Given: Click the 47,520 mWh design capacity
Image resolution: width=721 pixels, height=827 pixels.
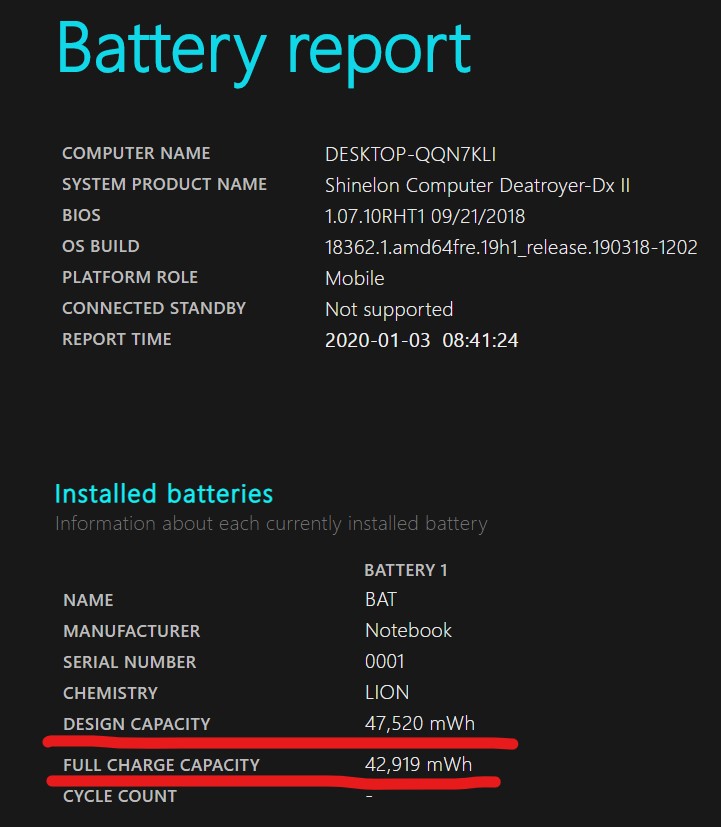Looking at the screenshot, I should [419, 724].
